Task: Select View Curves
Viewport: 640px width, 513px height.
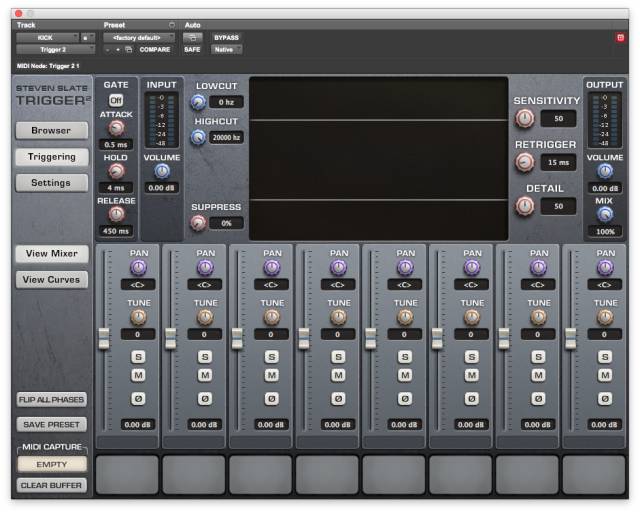Action: tap(52, 280)
